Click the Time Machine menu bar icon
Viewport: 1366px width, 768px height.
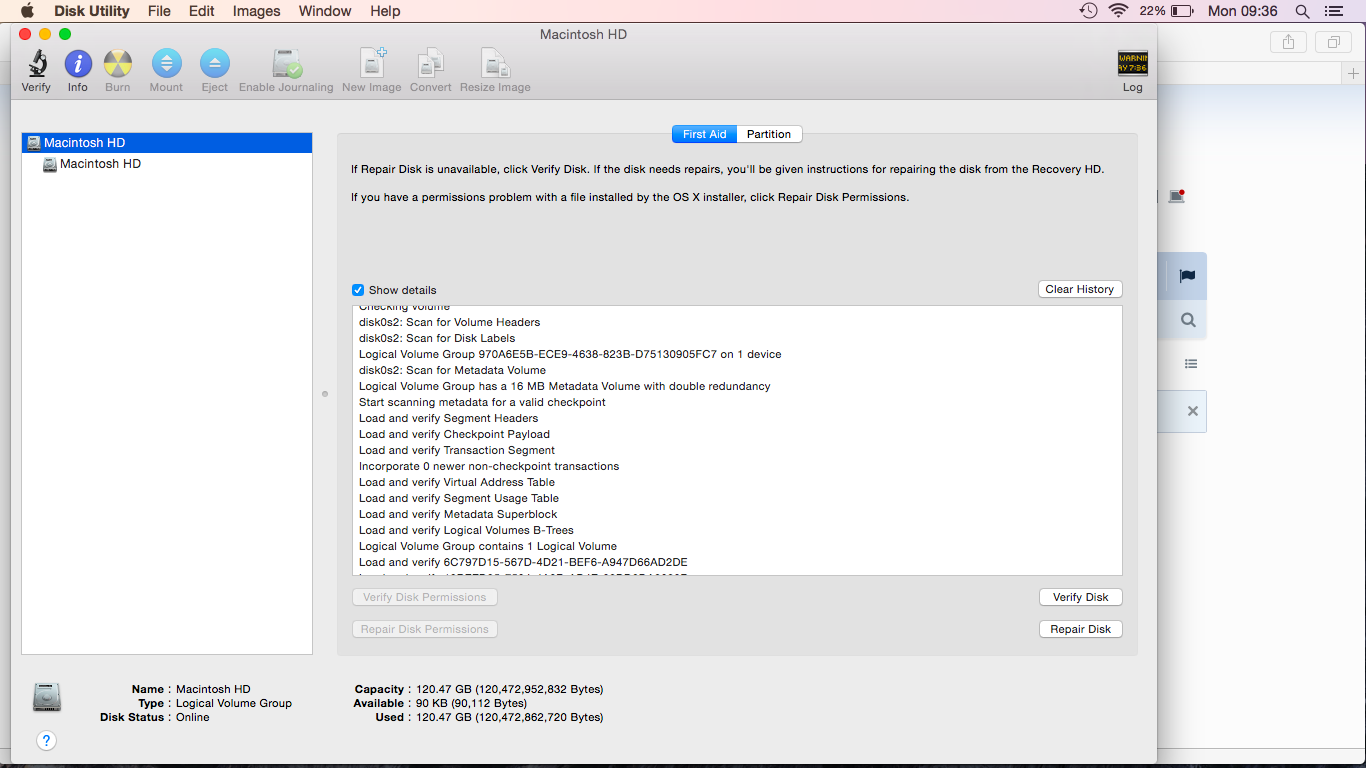click(1089, 11)
